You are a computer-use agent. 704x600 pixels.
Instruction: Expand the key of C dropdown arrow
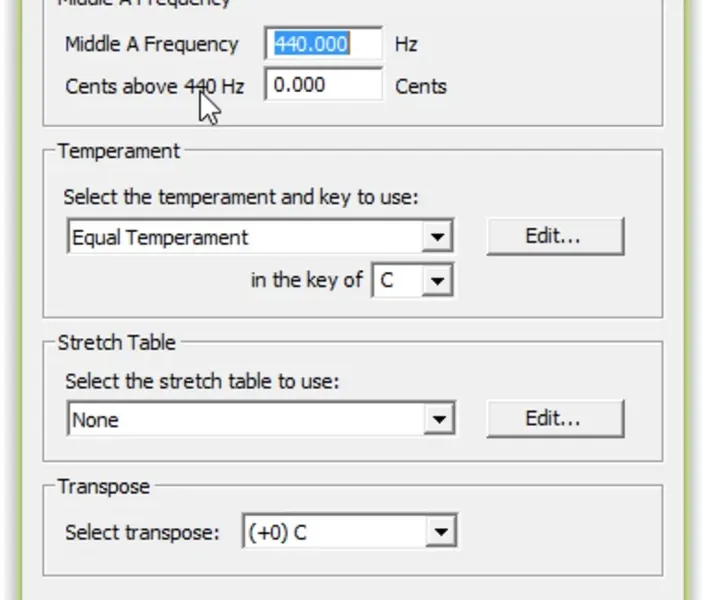click(x=437, y=281)
